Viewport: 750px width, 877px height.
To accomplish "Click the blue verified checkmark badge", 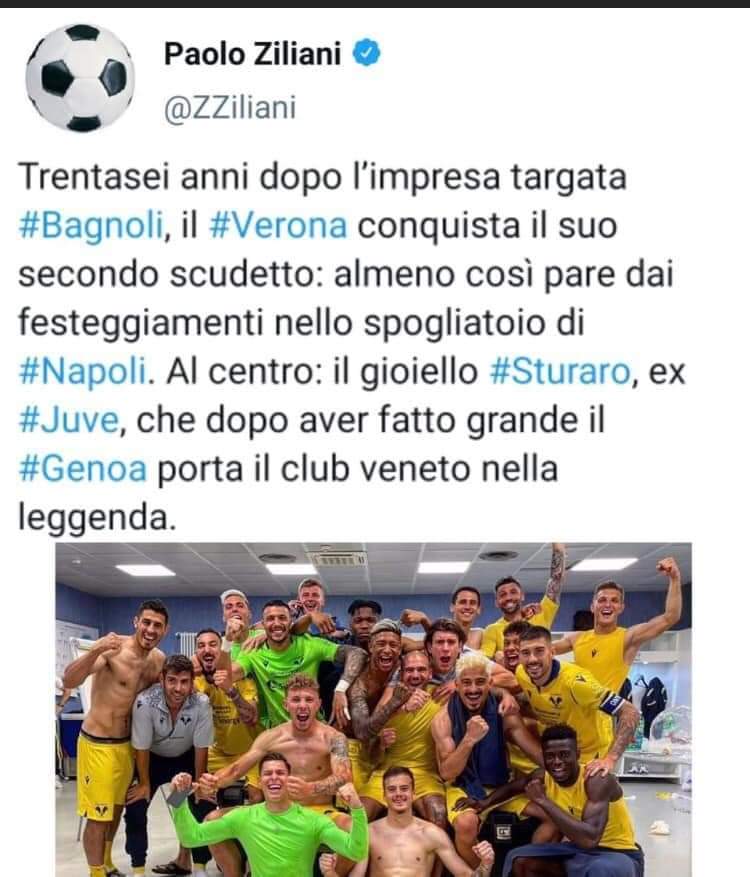I will click(x=366, y=53).
